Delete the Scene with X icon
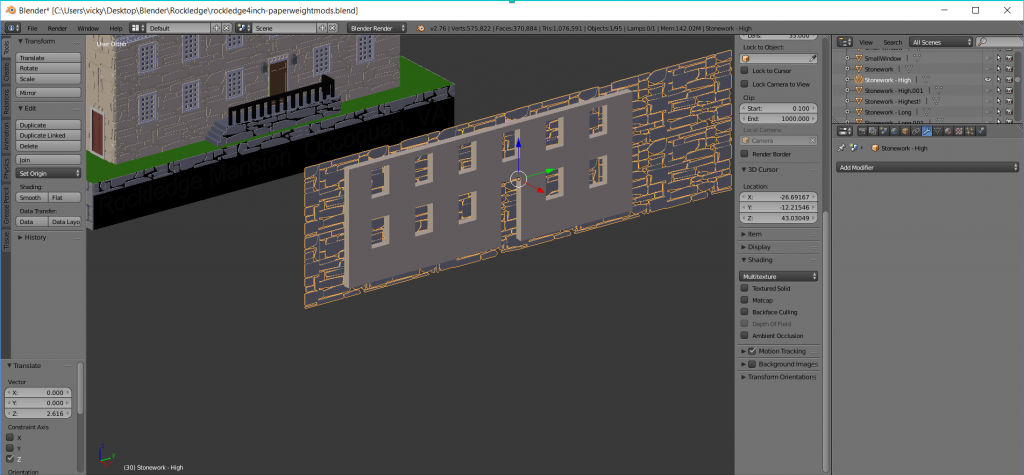Image resolution: width=1024 pixels, height=475 pixels. 332,28
